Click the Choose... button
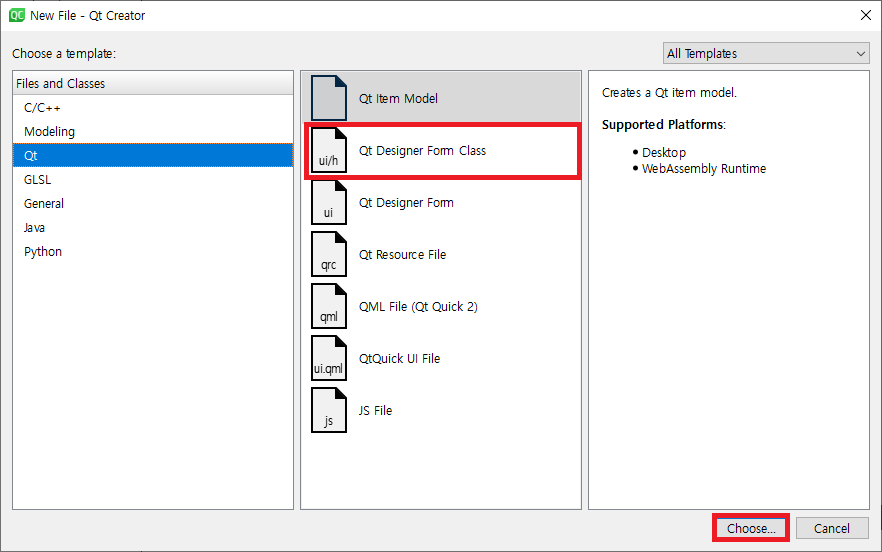Image resolution: width=882 pixels, height=552 pixels. click(751, 528)
